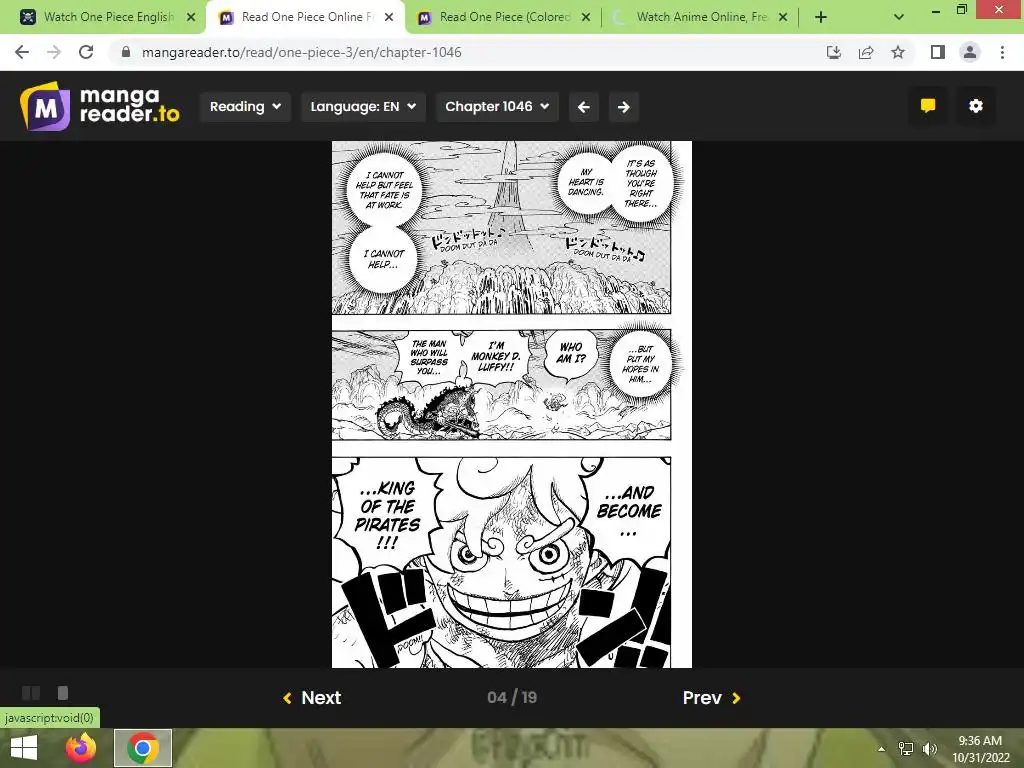Open the tab search chevron
Viewport: 1024px width, 768px height.
899,18
